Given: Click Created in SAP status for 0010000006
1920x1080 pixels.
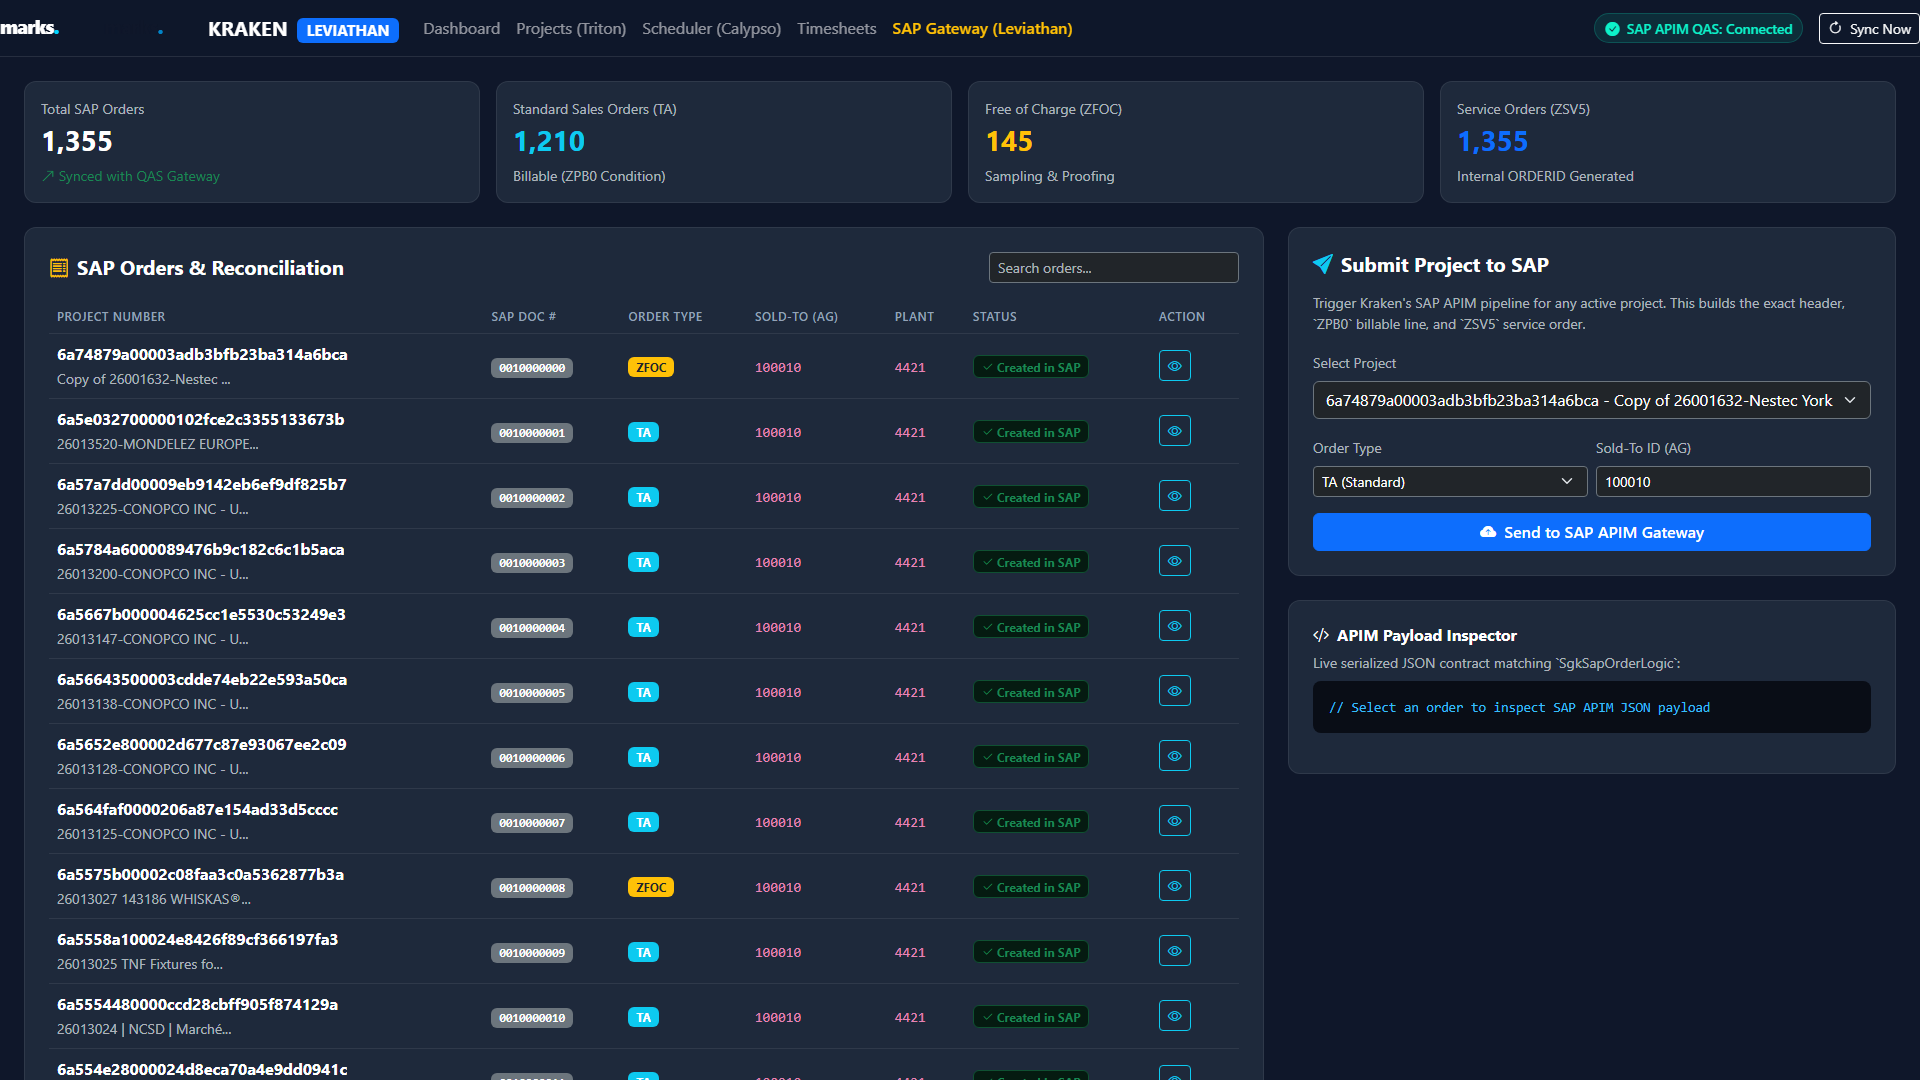Looking at the screenshot, I should point(1031,757).
